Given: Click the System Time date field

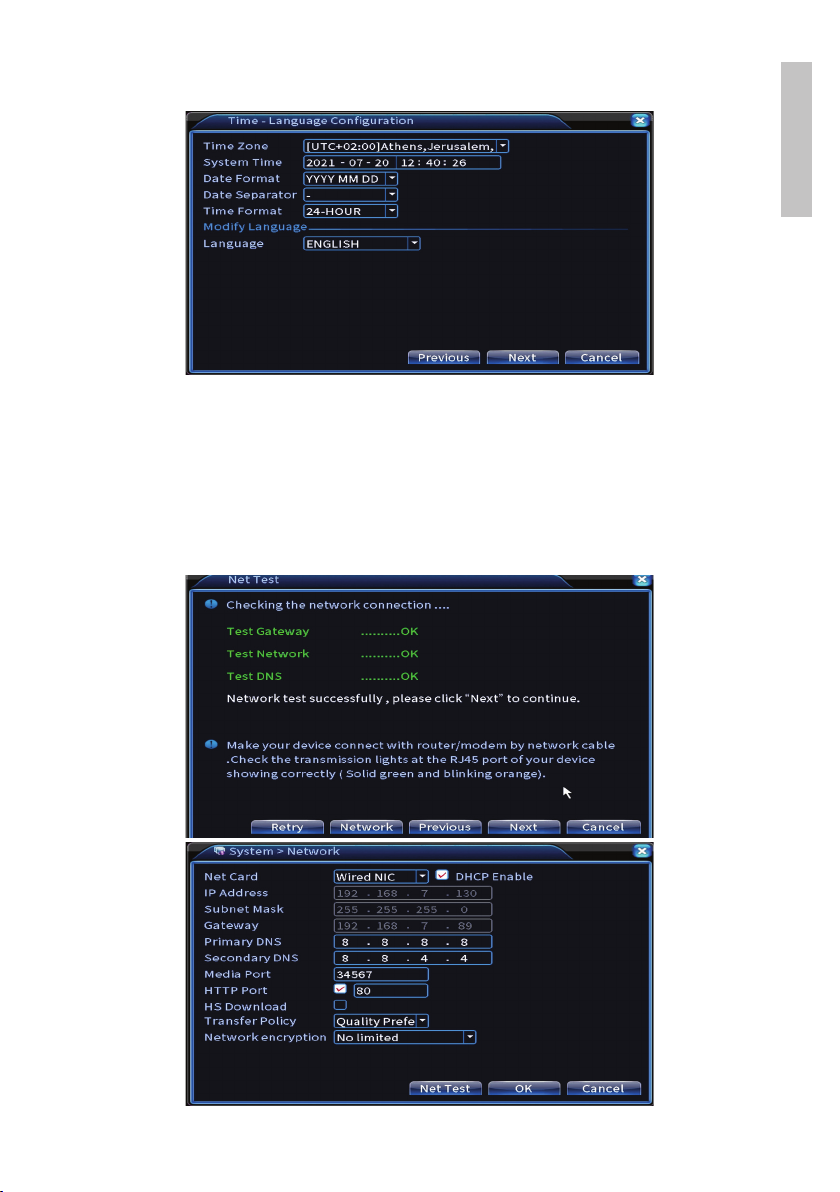Looking at the screenshot, I should tap(349, 163).
